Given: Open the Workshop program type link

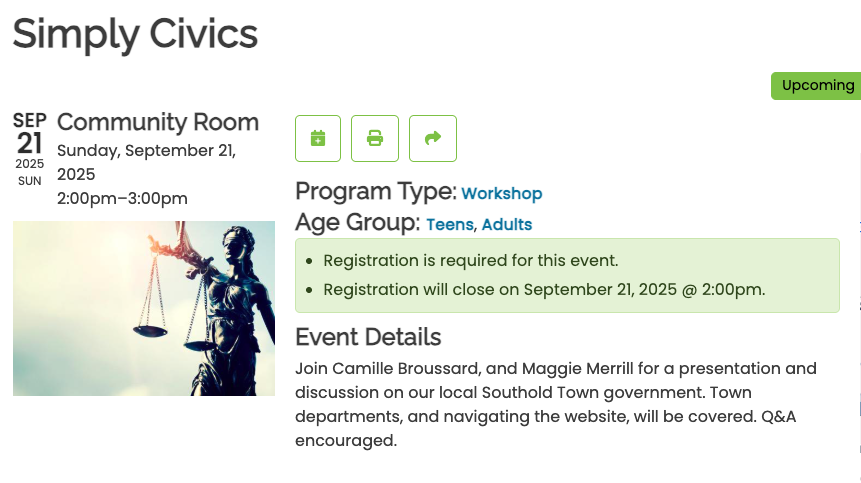Looking at the screenshot, I should (501, 193).
